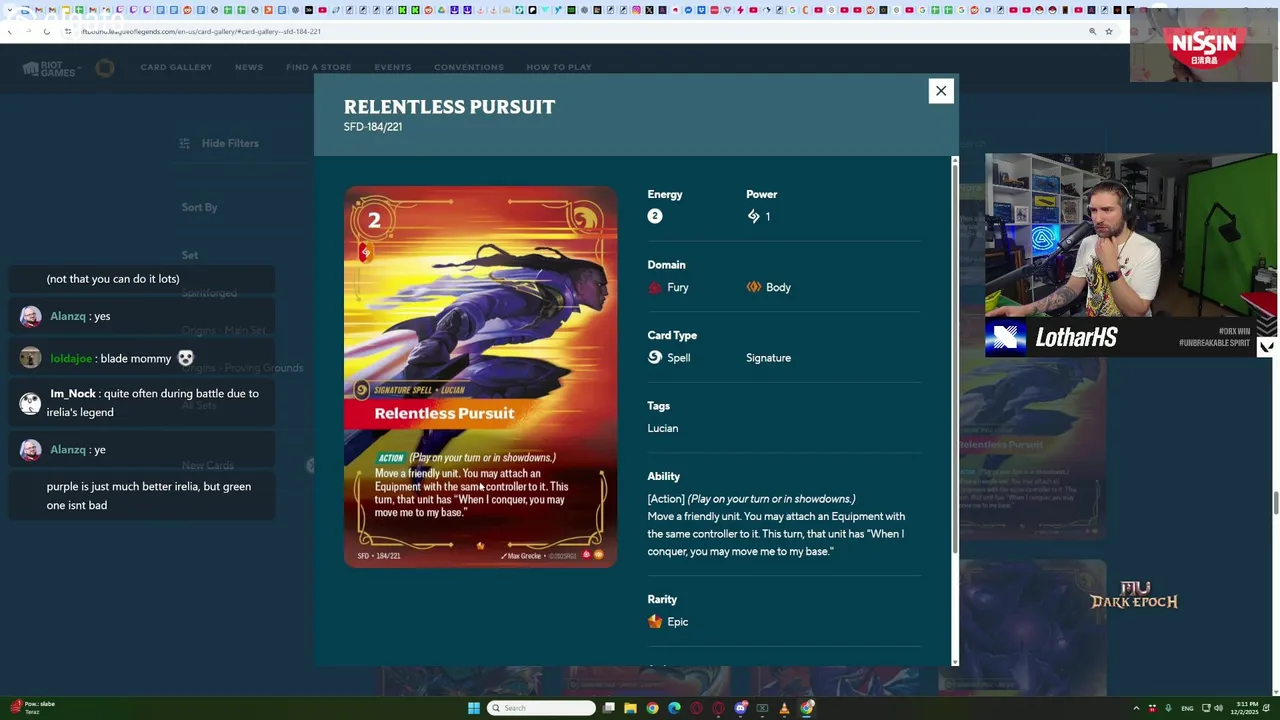Open the Relentless Pursuit card image
This screenshot has width=1280, height=720.
pyautogui.click(x=480, y=377)
